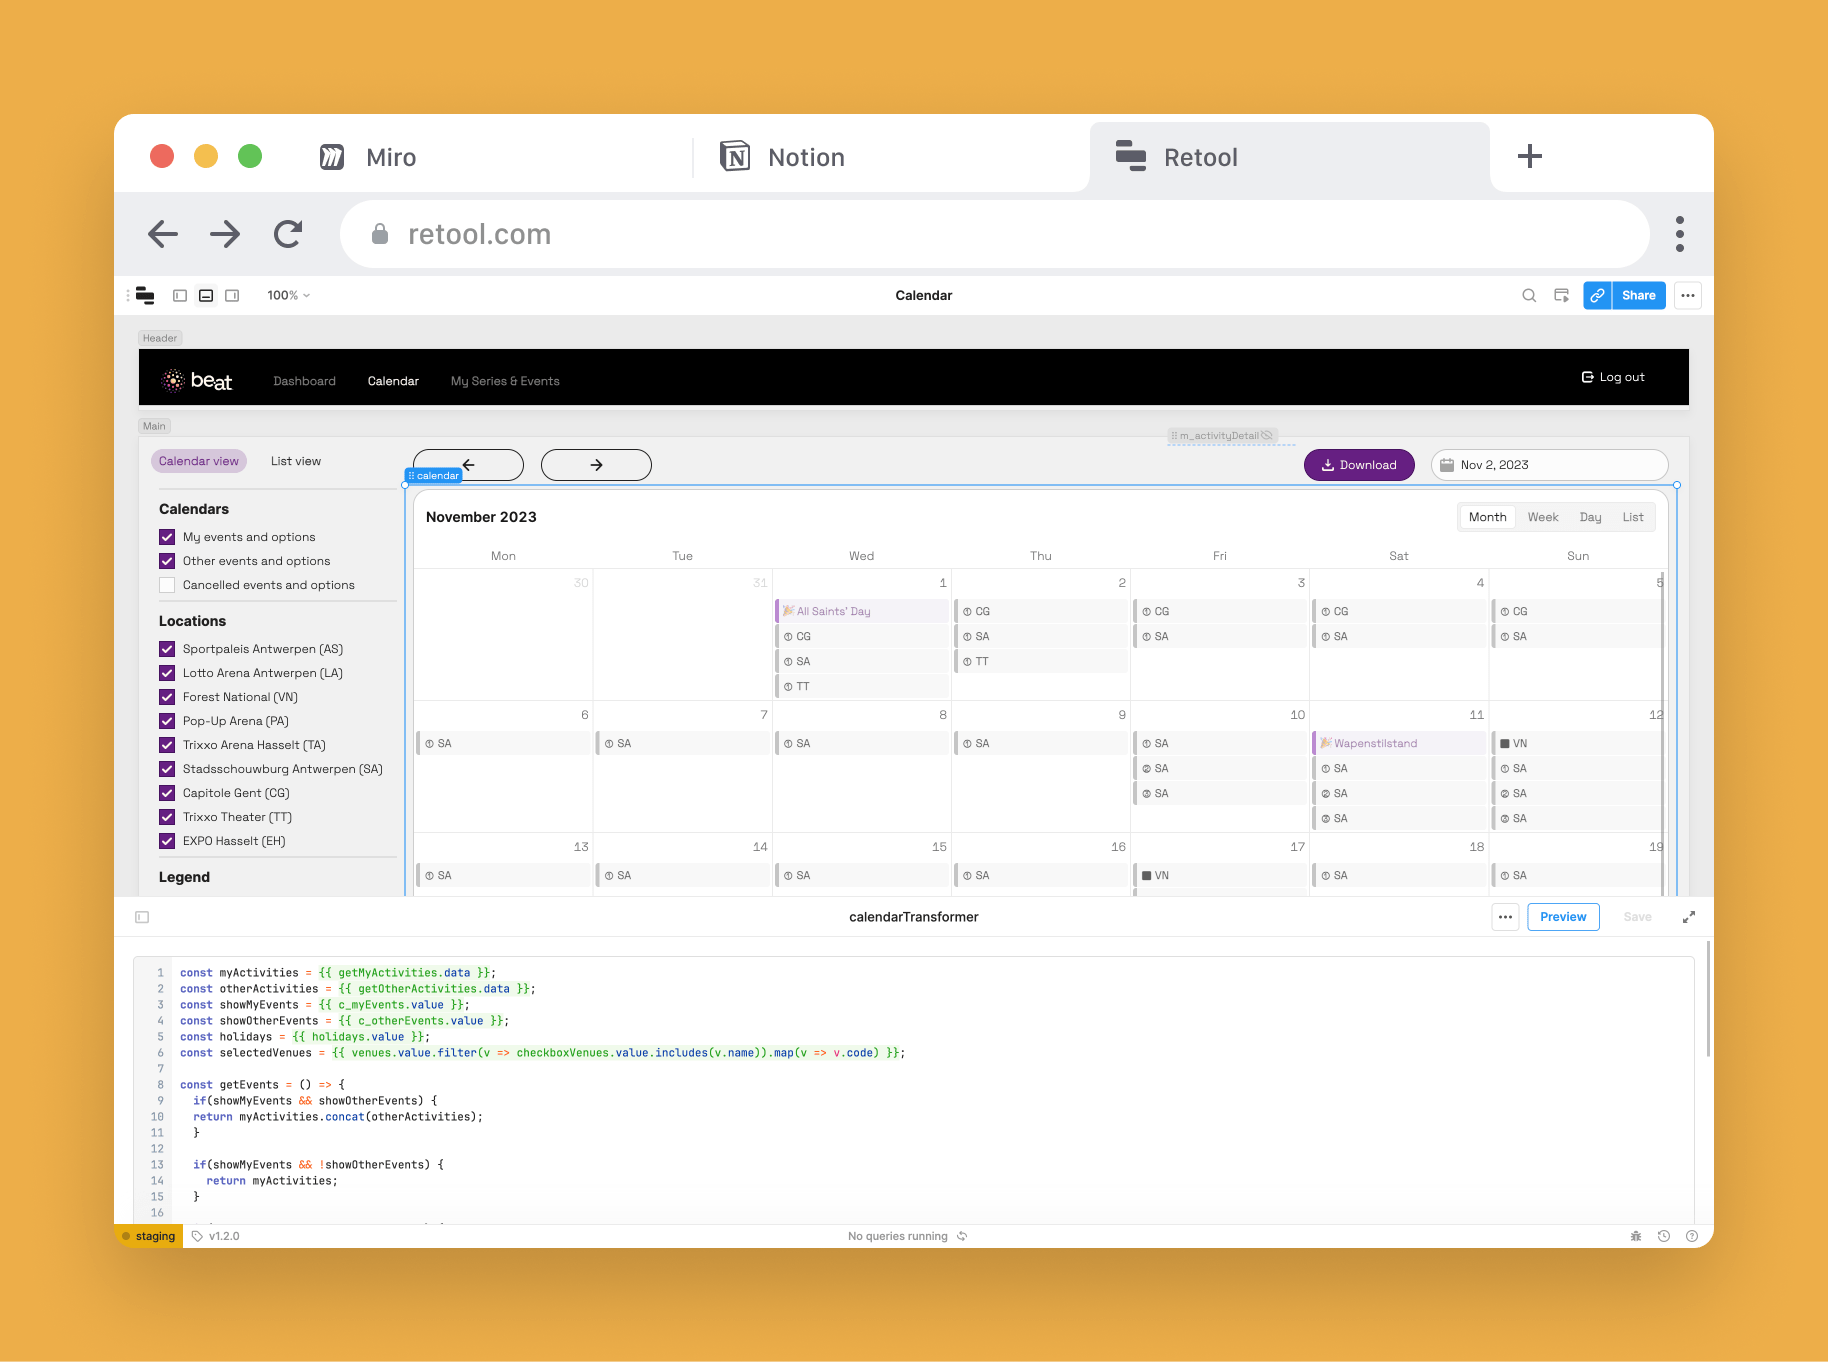Click the Preview button
This screenshot has width=1828, height=1362.
coord(1563,917)
